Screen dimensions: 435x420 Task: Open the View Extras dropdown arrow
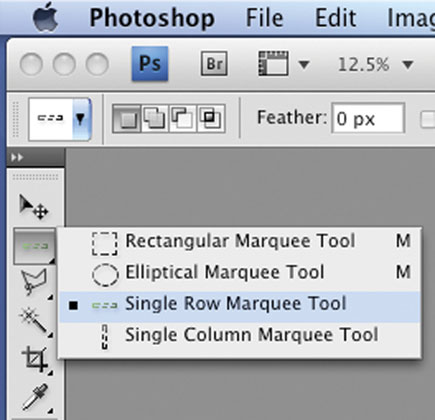(x=304, y=64)
